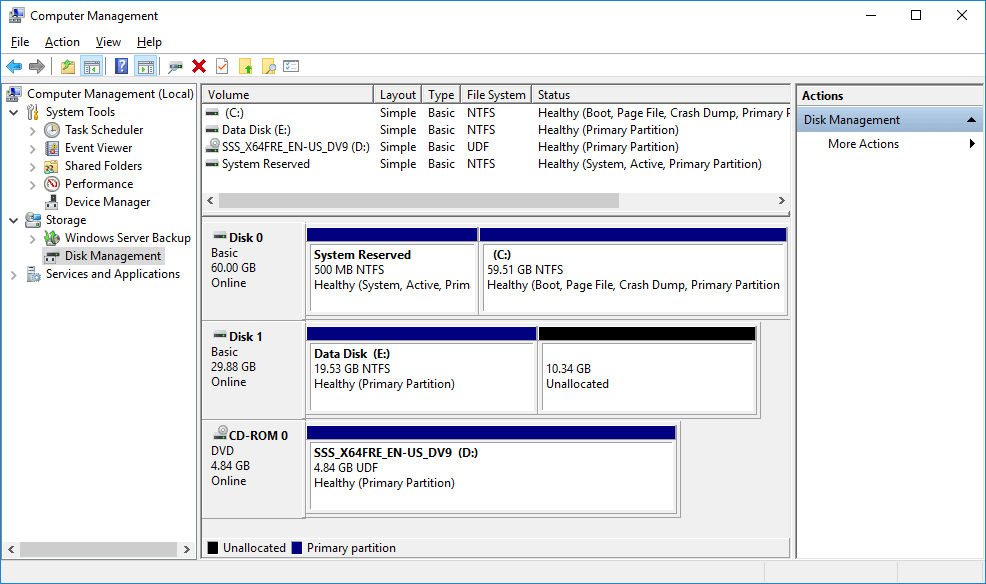The image size is (986, 584).
Task: Select the Data Disk (E:) volume row
Action: [496, 130]
